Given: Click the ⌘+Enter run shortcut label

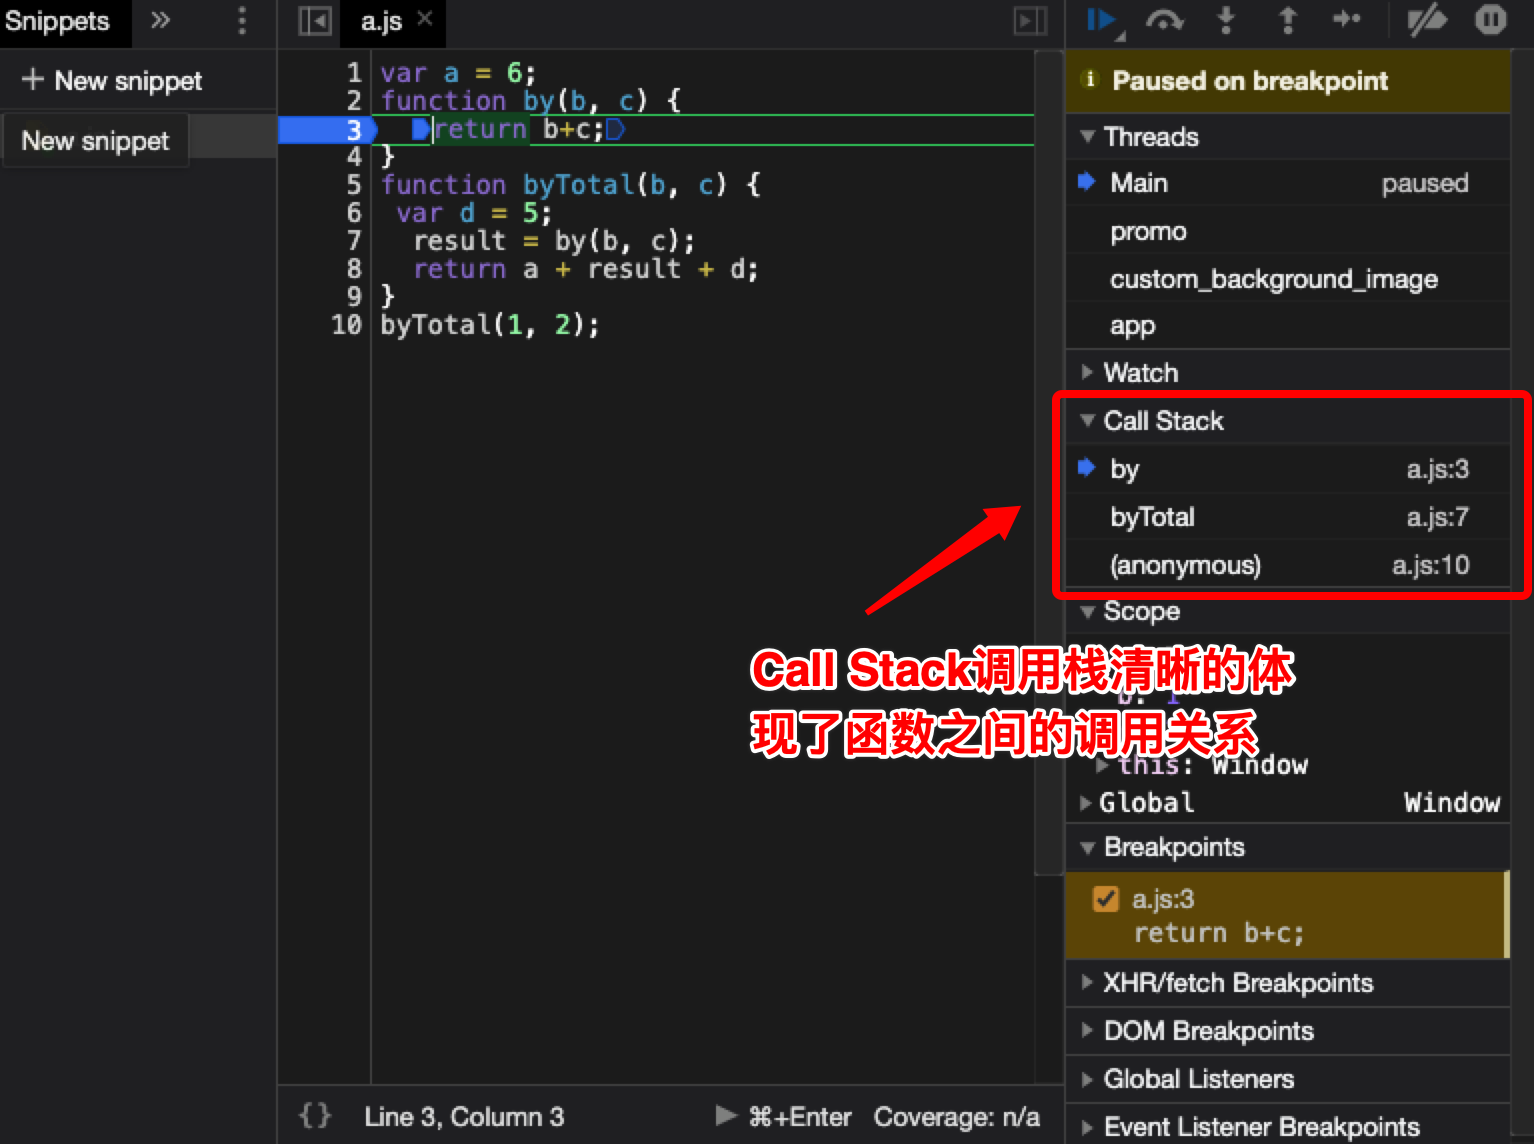Looking at the screenshot, I should (x=800, y=1116).
